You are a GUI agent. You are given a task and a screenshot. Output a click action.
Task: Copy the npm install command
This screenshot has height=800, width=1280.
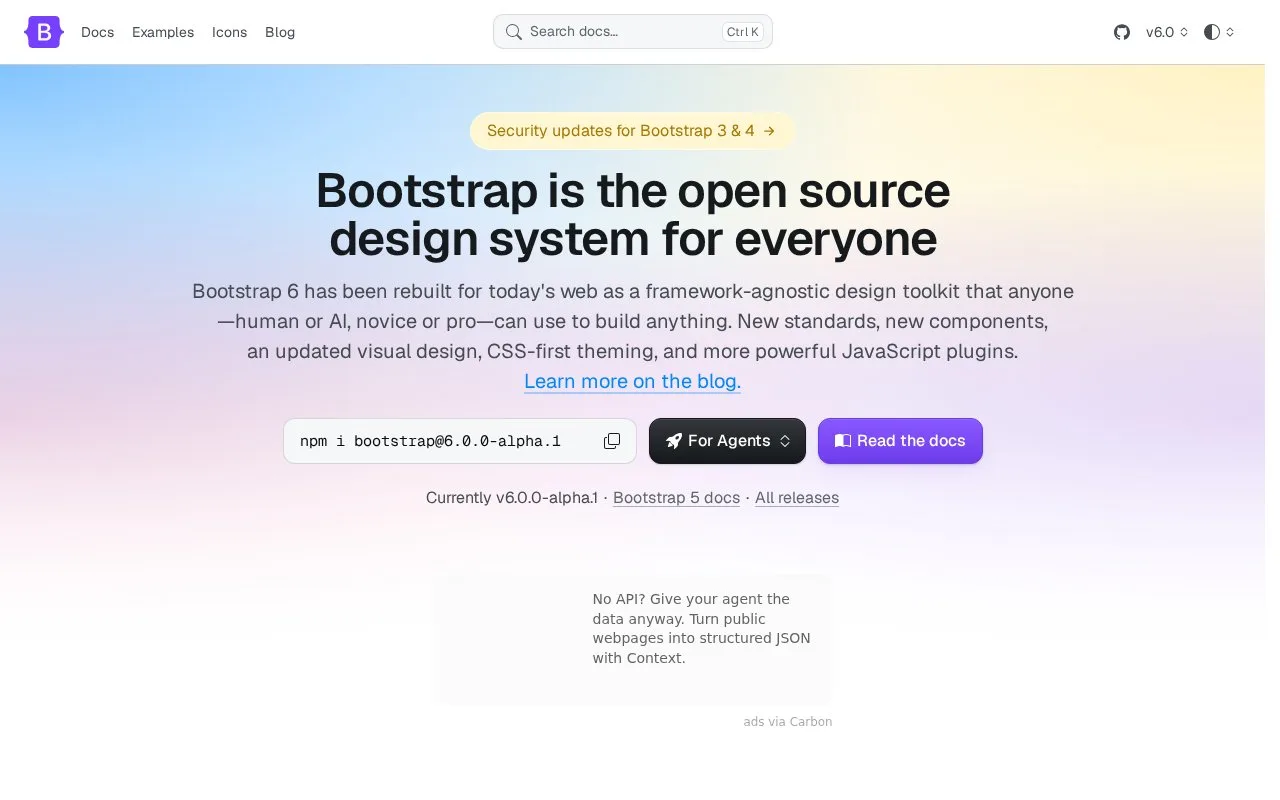pyautogui.click(x=612, y=441)
